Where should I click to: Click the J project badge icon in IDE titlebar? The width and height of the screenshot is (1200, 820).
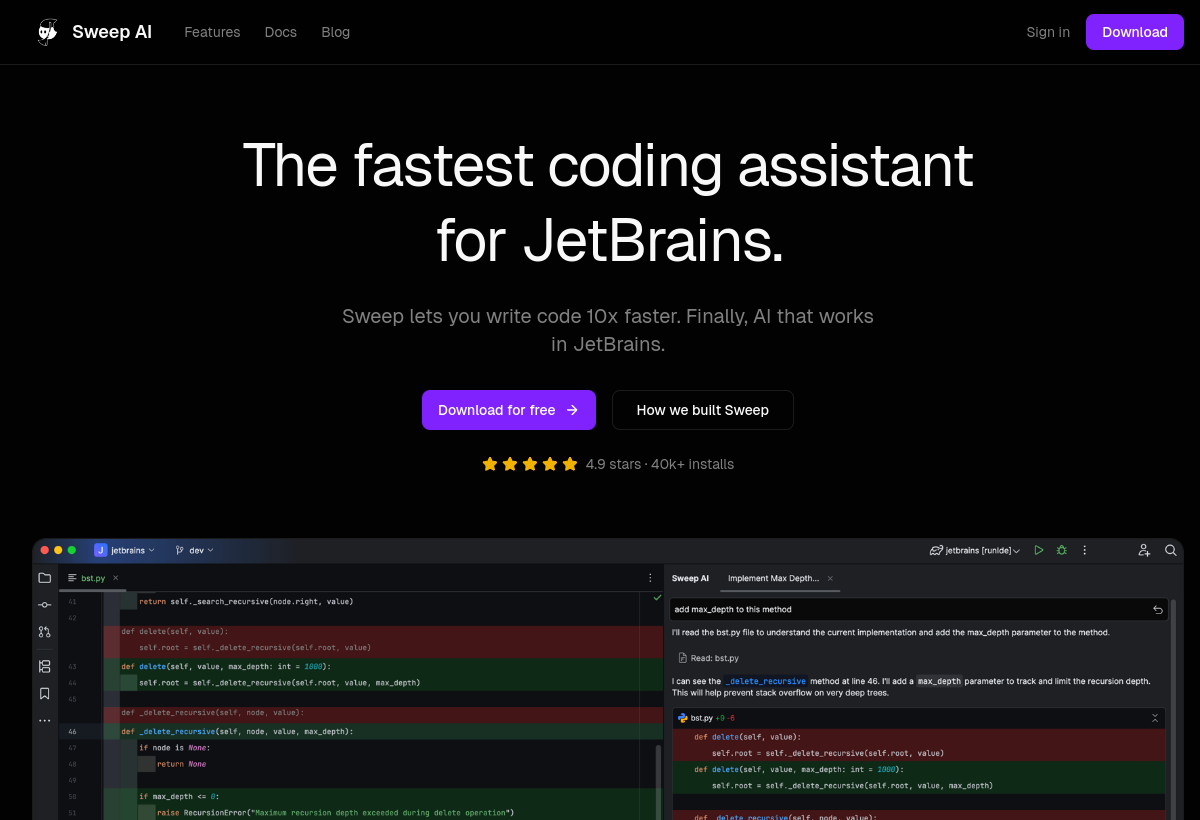[x=100, y=550]
